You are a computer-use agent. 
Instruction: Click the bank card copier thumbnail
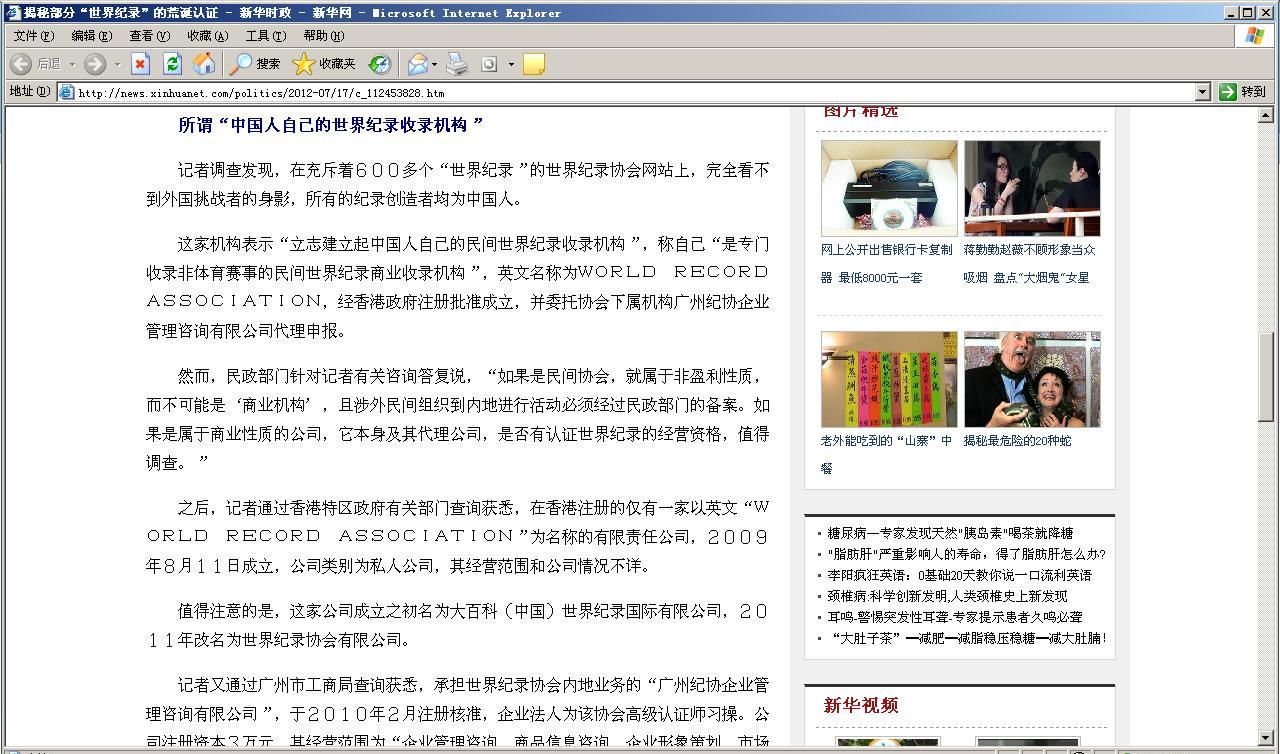pyautogui.click(x=889, y=188)
